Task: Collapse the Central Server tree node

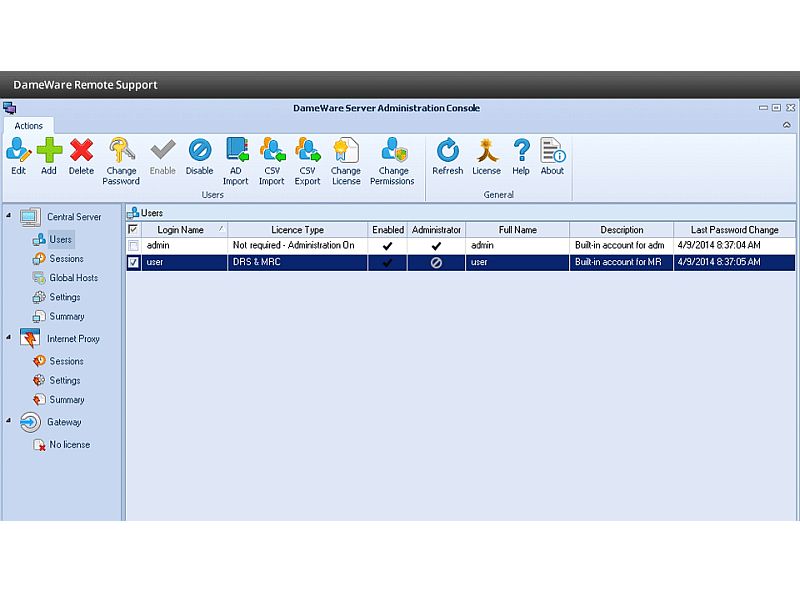Action: (9, 216)
